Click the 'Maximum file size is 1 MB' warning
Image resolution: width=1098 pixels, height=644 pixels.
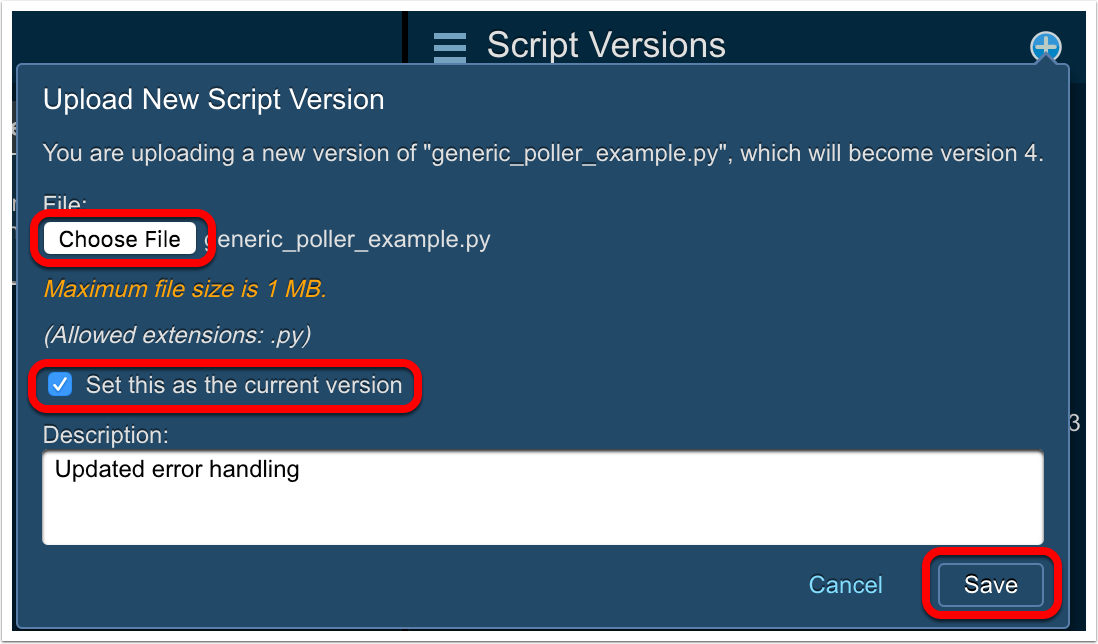pyautogui.click(x=185, y=290)
